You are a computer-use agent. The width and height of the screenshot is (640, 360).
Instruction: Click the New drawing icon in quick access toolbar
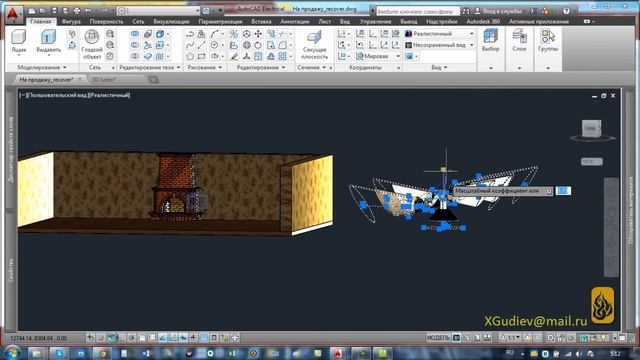click(32, 11)
